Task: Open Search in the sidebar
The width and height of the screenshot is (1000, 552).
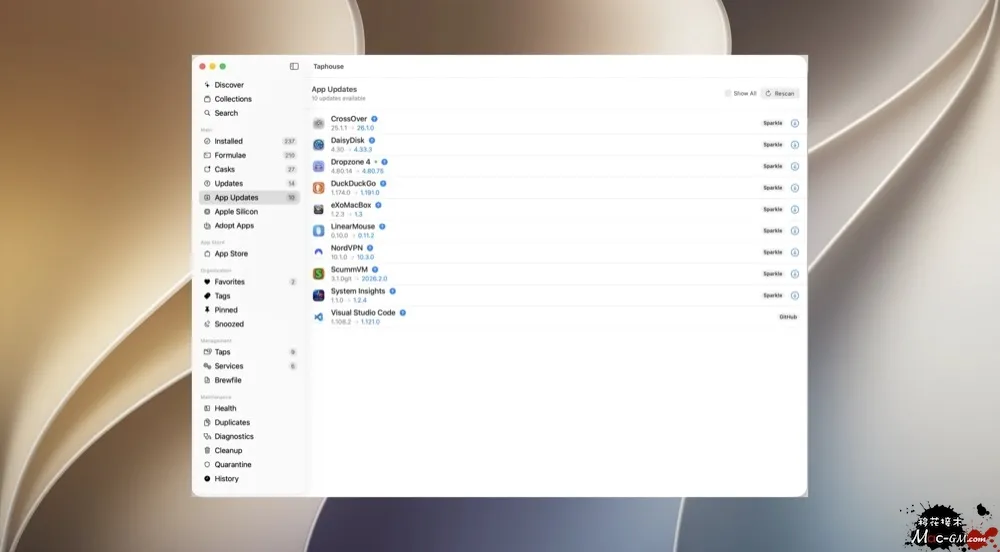Action: 249,113
